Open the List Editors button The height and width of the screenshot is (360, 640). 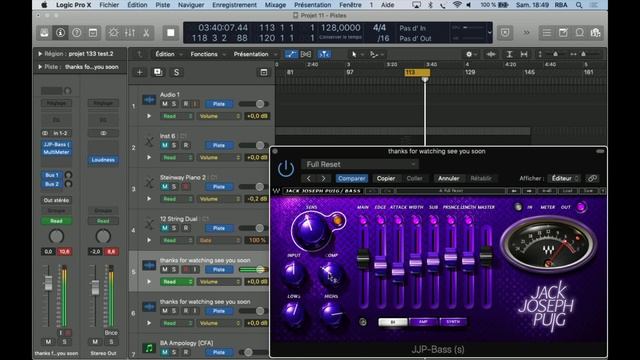click(x=547, y=33)
